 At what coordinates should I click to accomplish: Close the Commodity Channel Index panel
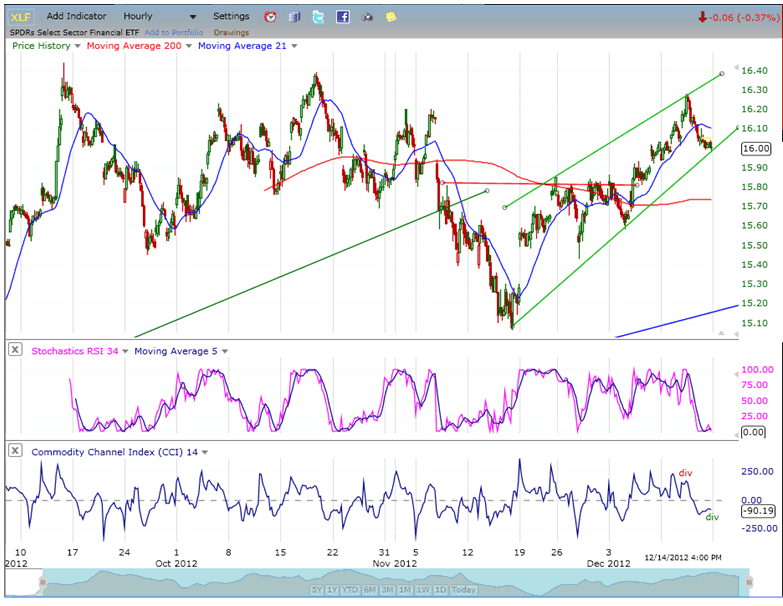pos(15,452)
